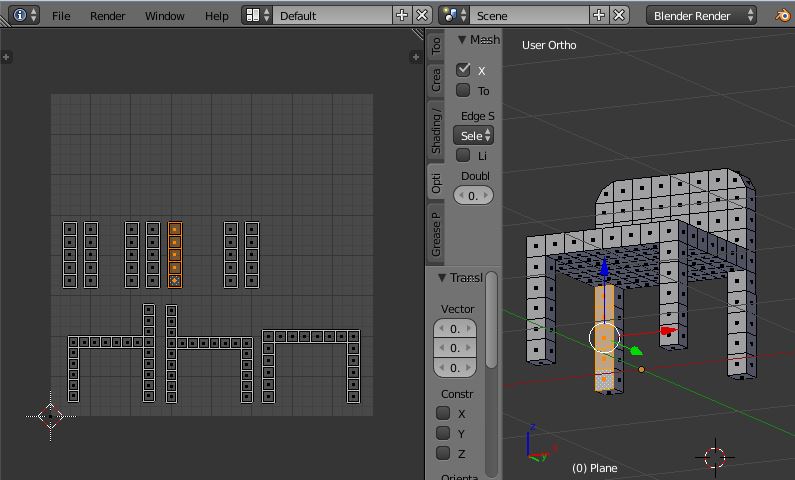Screen dimensions: 795x480
Task: Switch to the Options tab
Action: (x=436, y=182)
